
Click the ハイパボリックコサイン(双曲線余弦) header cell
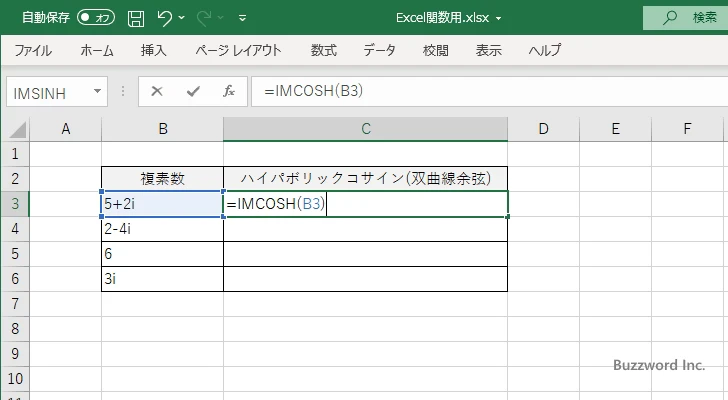(365, 179)
